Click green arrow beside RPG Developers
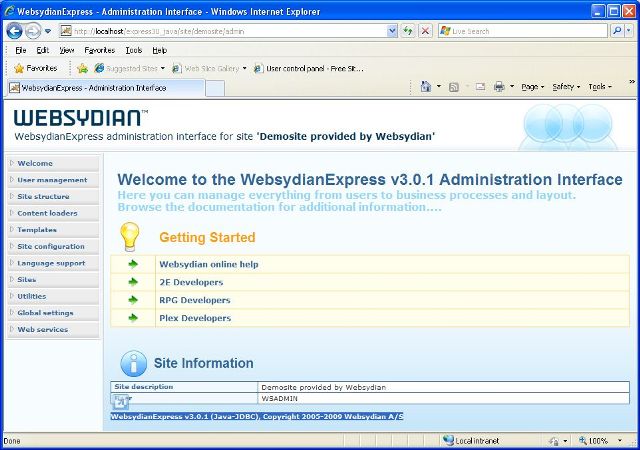The image size is (640, 450). (x=133, y=300)
